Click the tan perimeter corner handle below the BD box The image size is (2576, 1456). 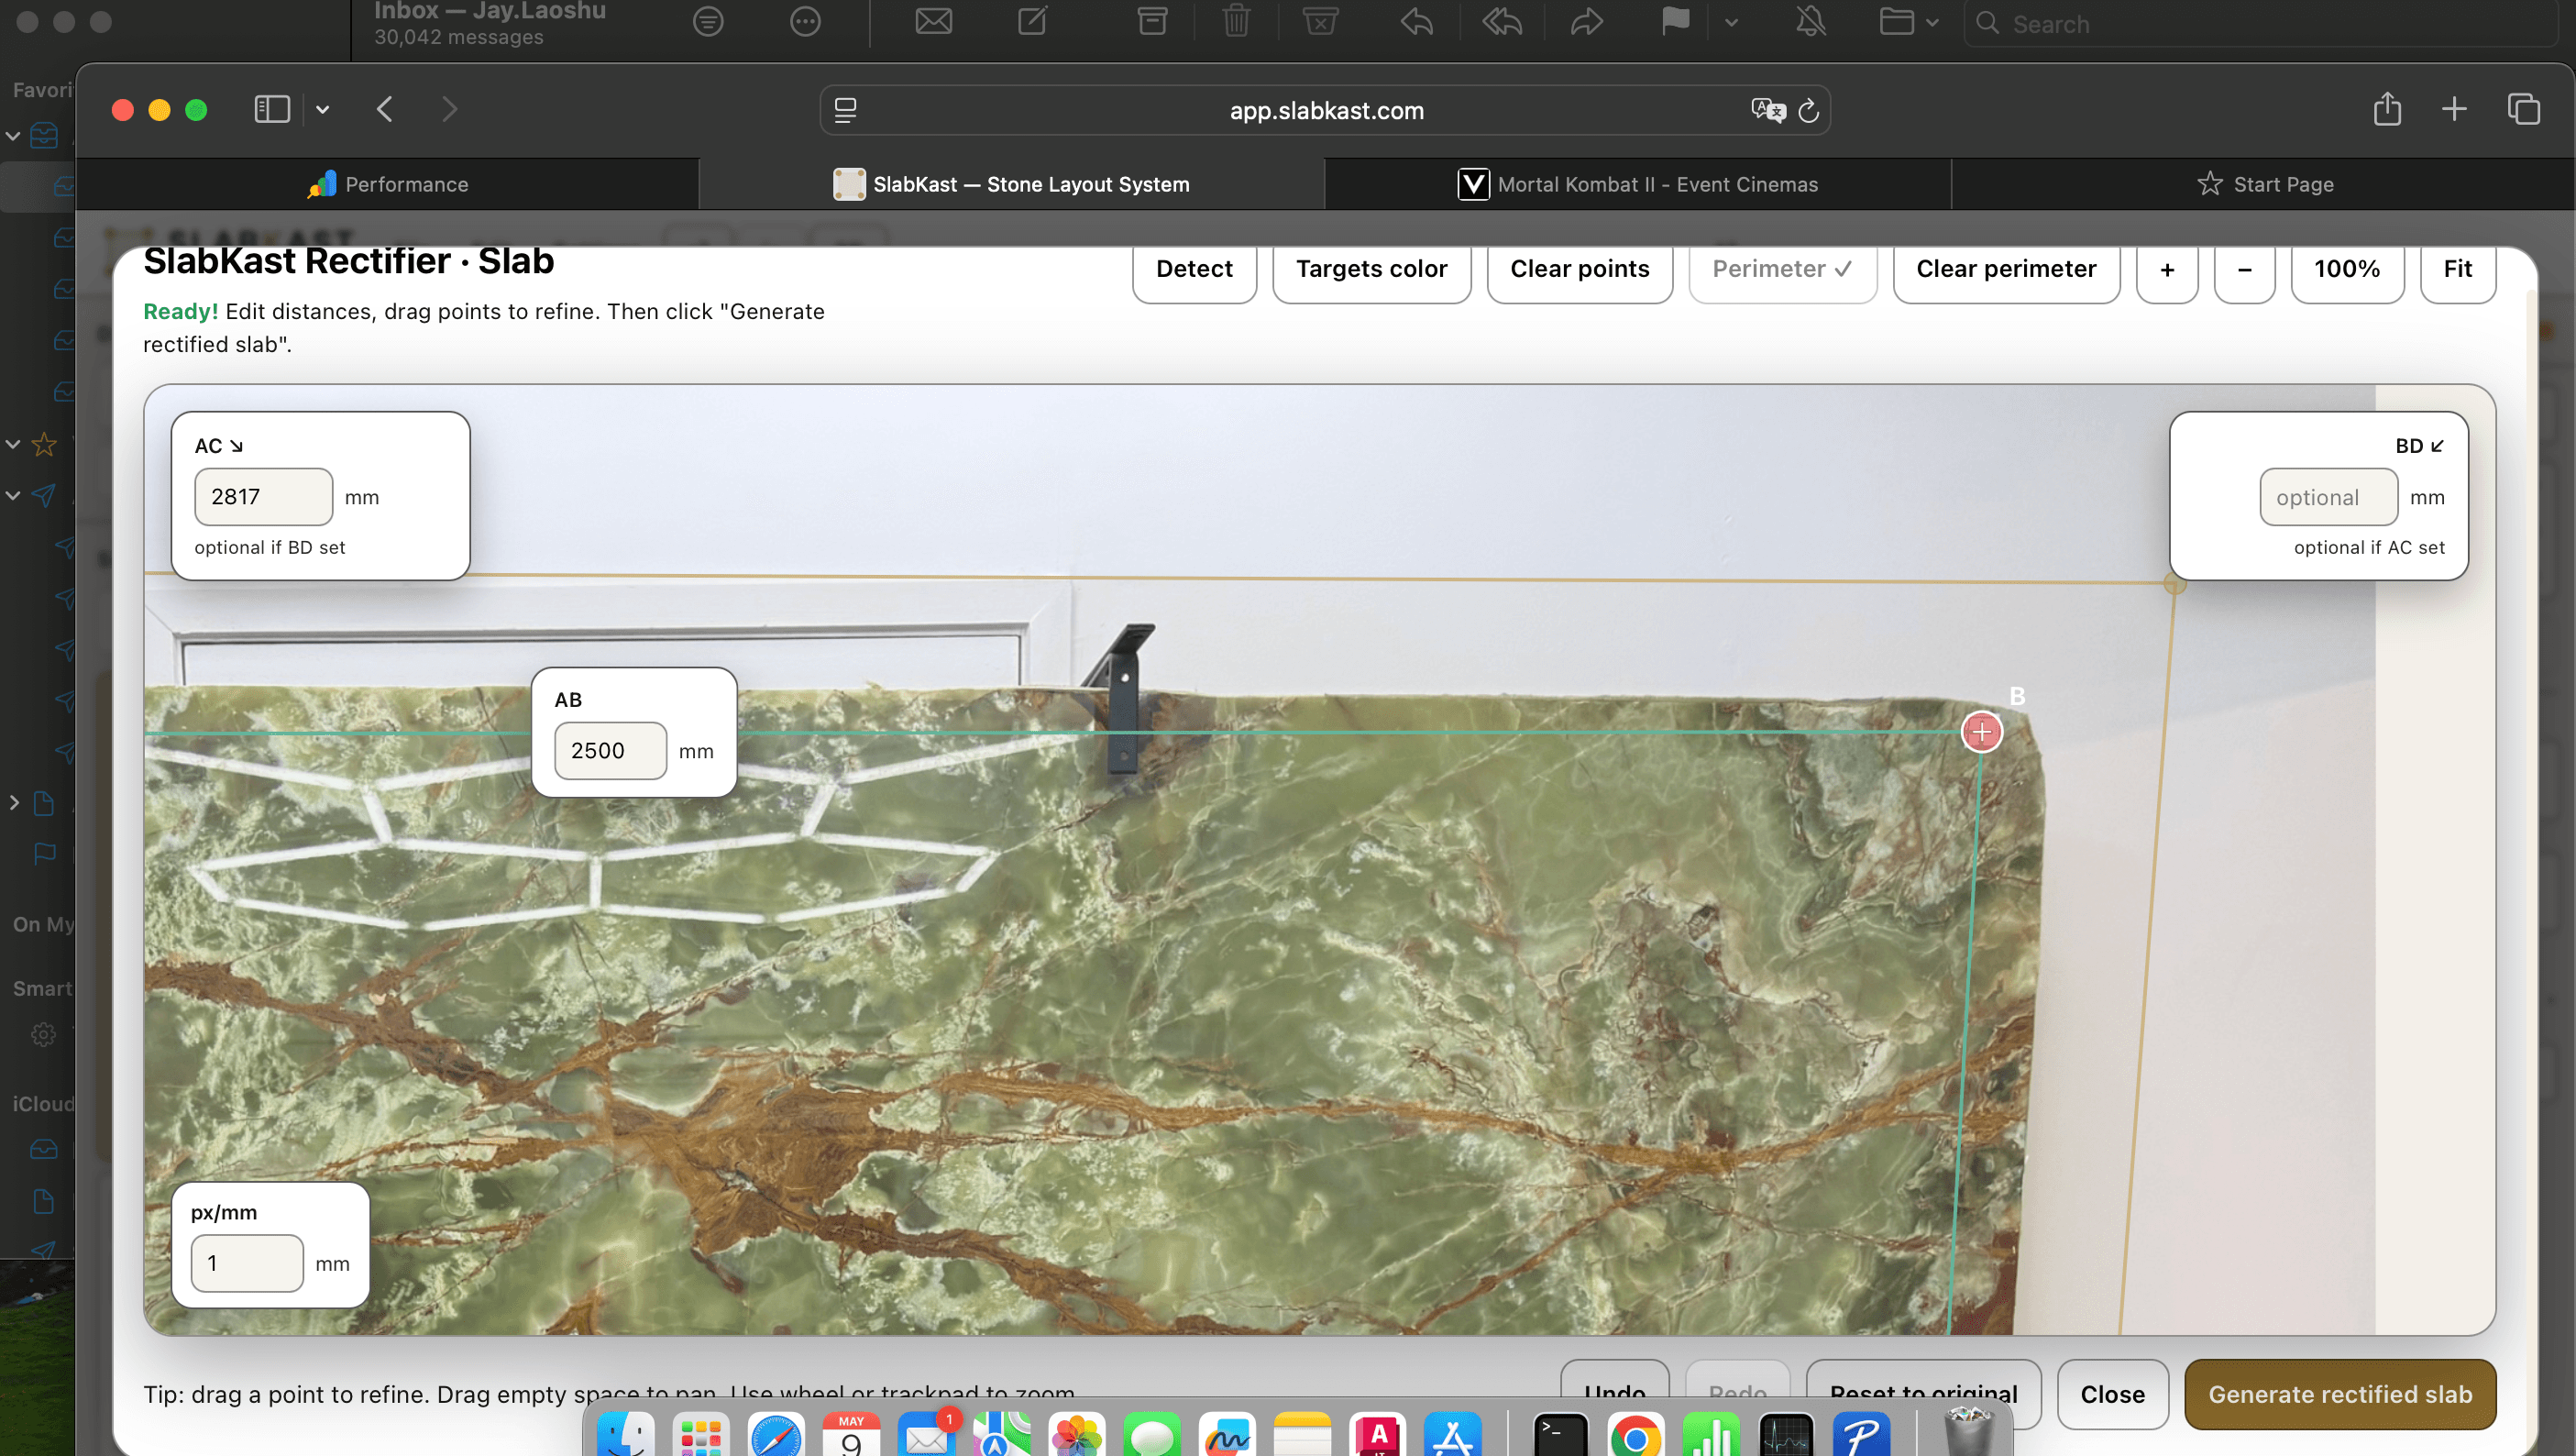(x=2174, y=583)
